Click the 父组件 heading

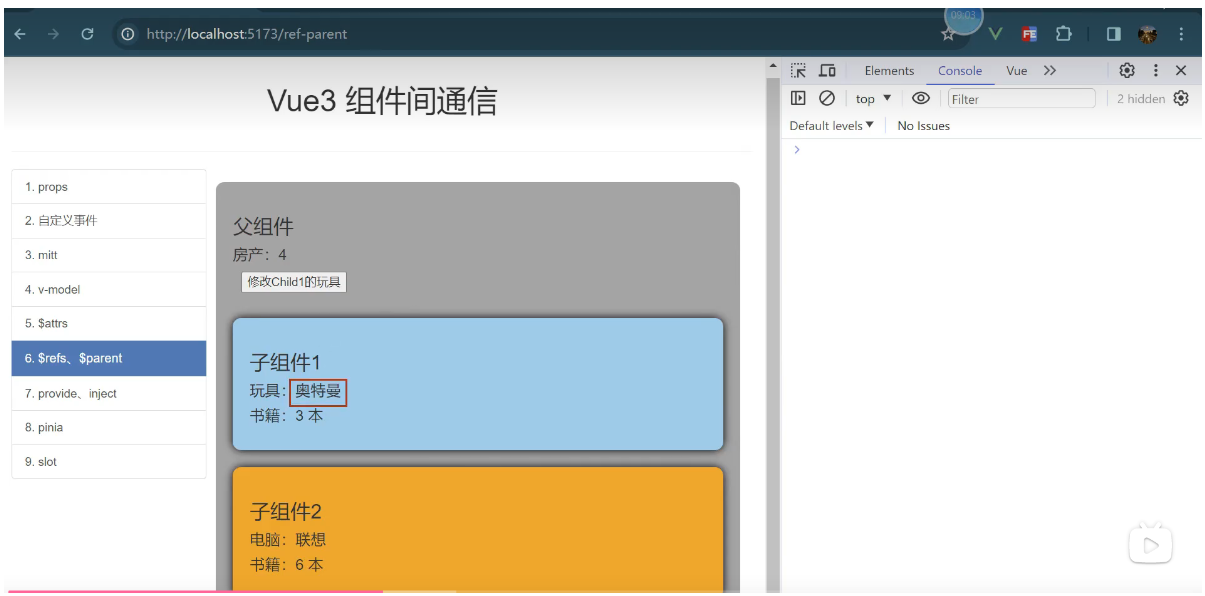pos(263,227)
